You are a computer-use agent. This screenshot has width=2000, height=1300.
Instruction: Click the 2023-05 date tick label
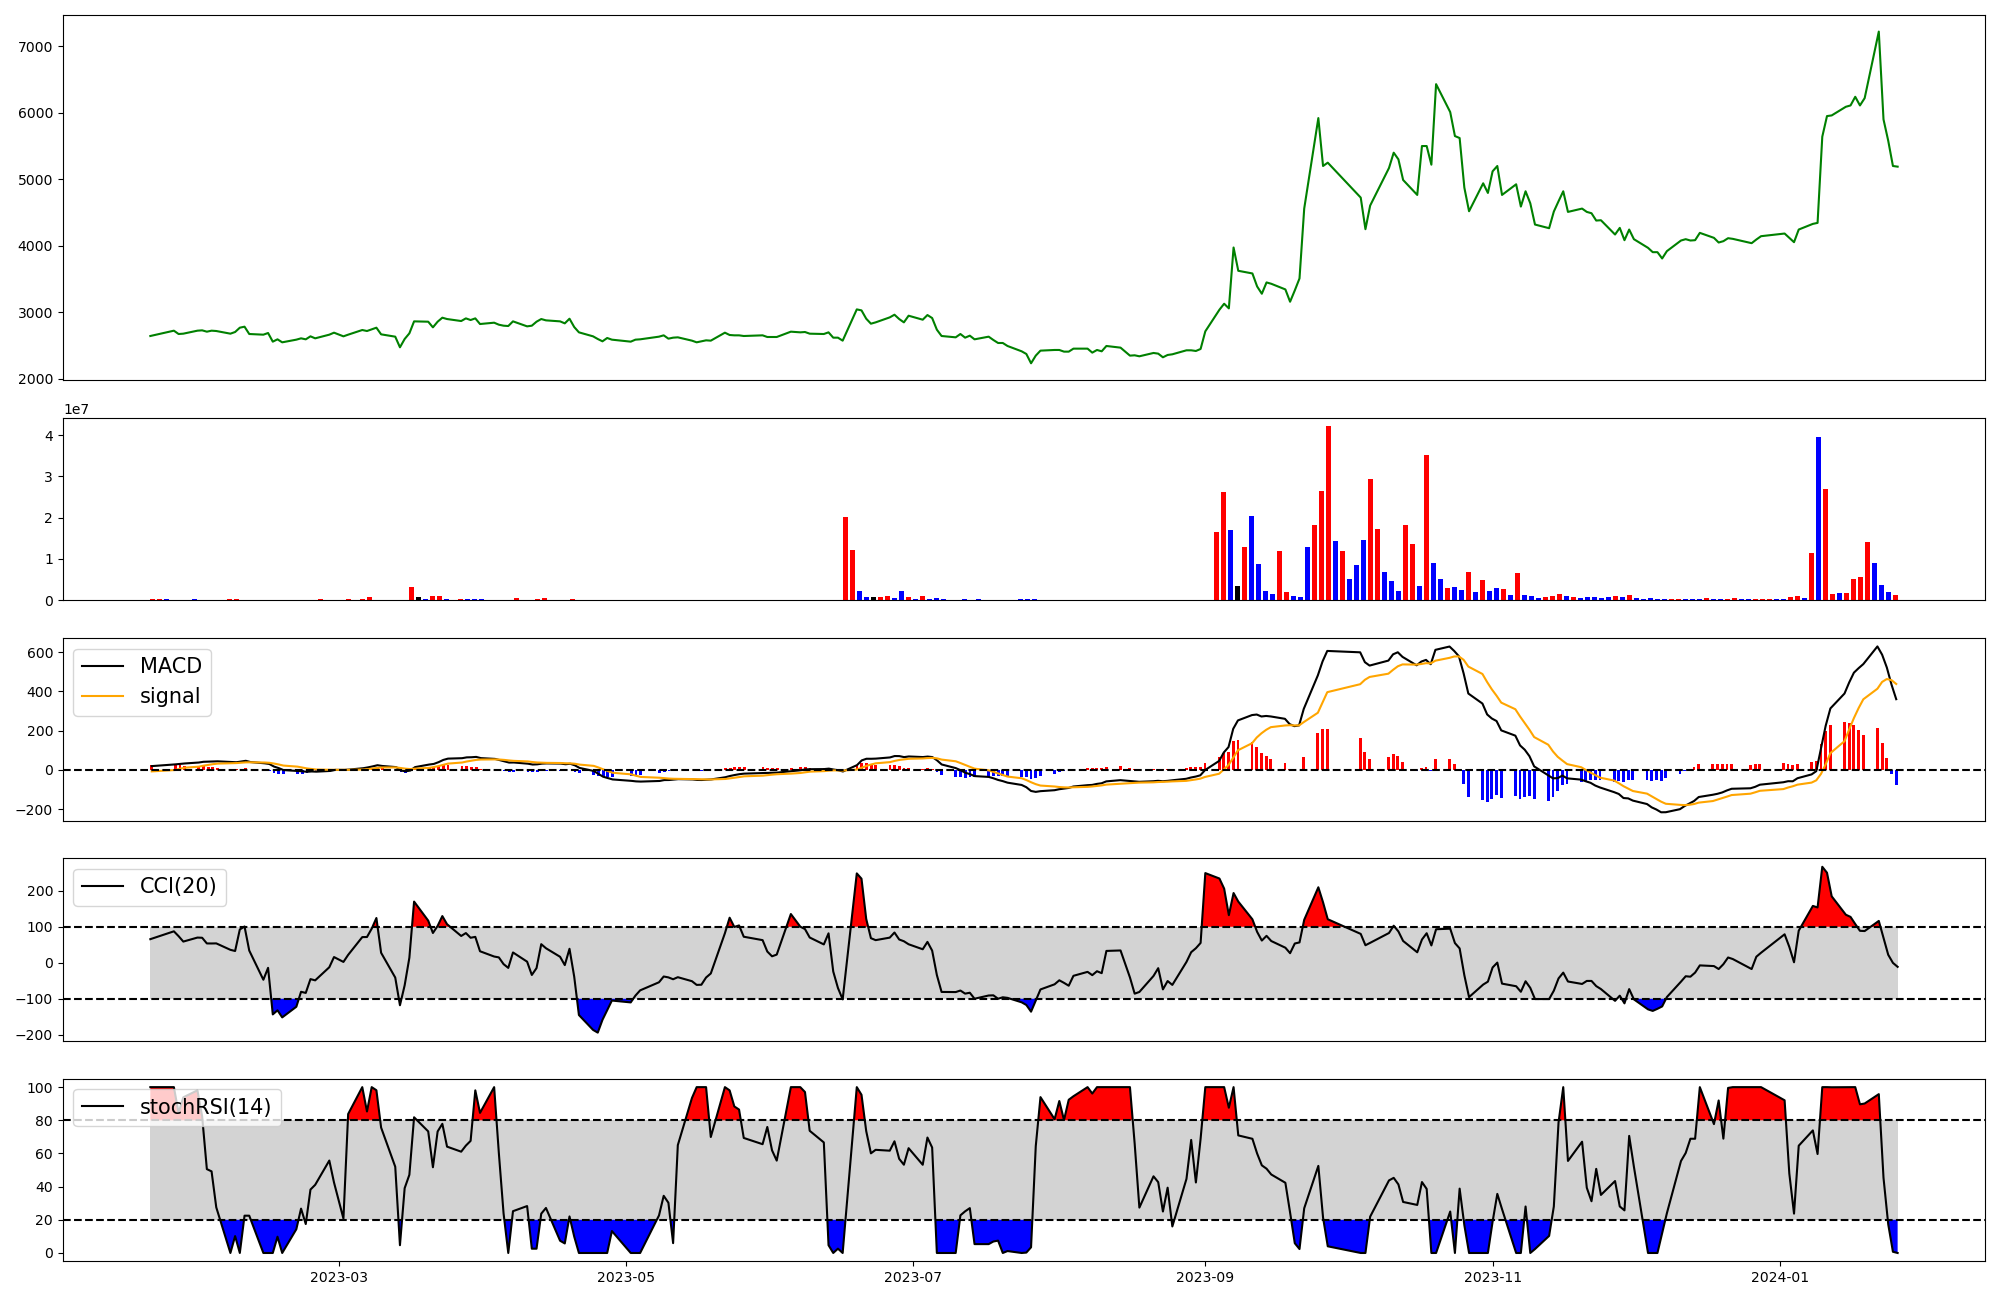(x=627, y=1277)
